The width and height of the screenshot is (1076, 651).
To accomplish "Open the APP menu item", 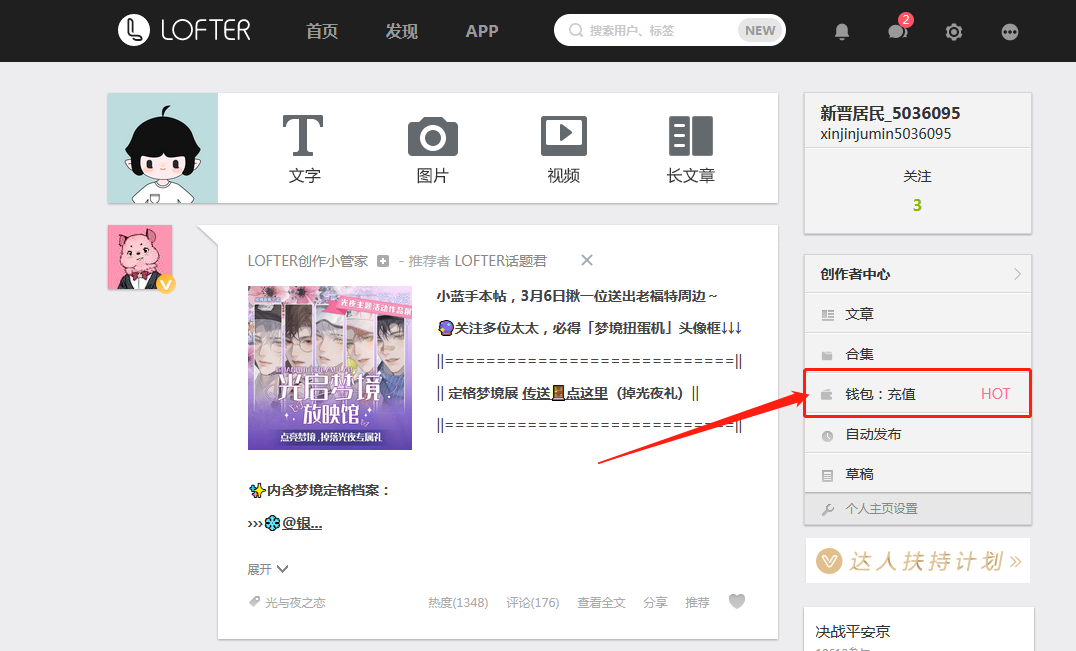I will pyautogui.click(x=482, y=31).
